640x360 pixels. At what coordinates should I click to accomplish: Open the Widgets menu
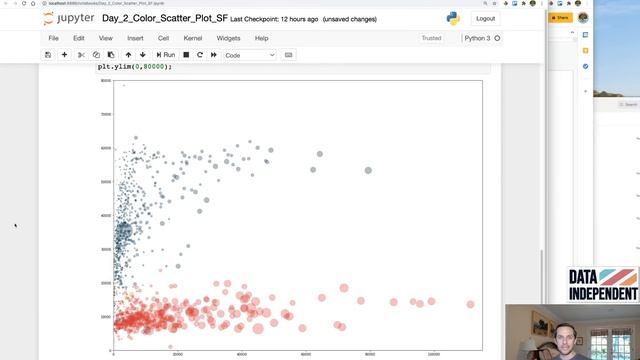228,38
